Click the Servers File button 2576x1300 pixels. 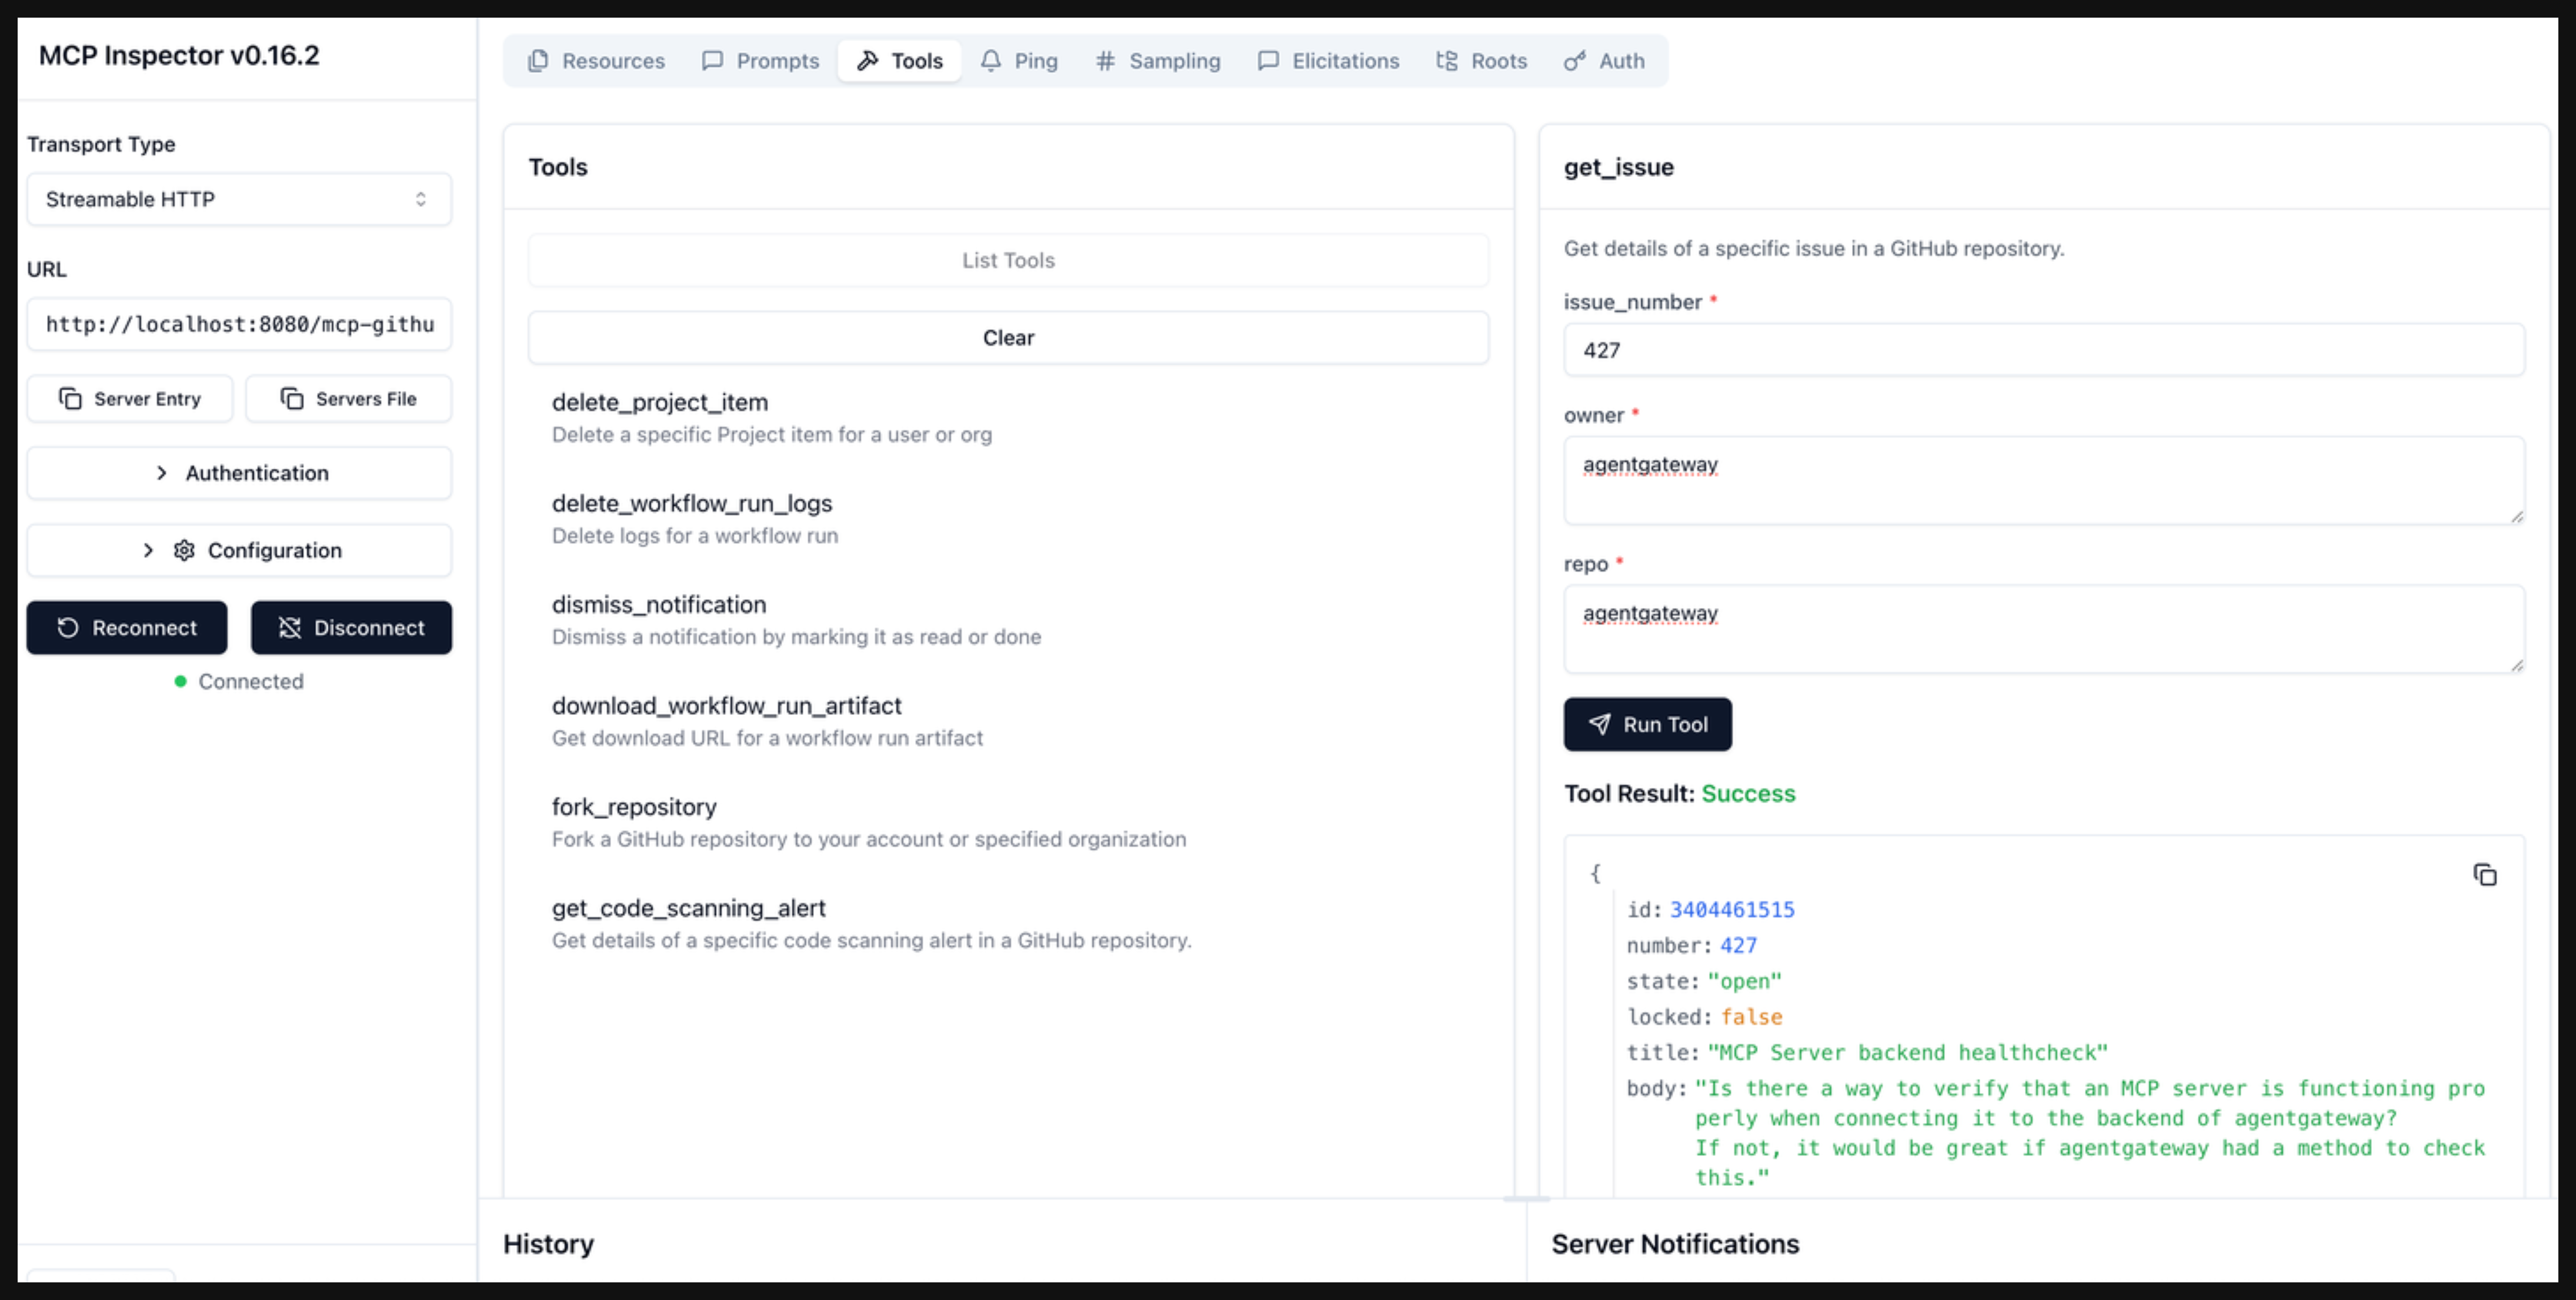pyautogui.click(x=348, y=399)
